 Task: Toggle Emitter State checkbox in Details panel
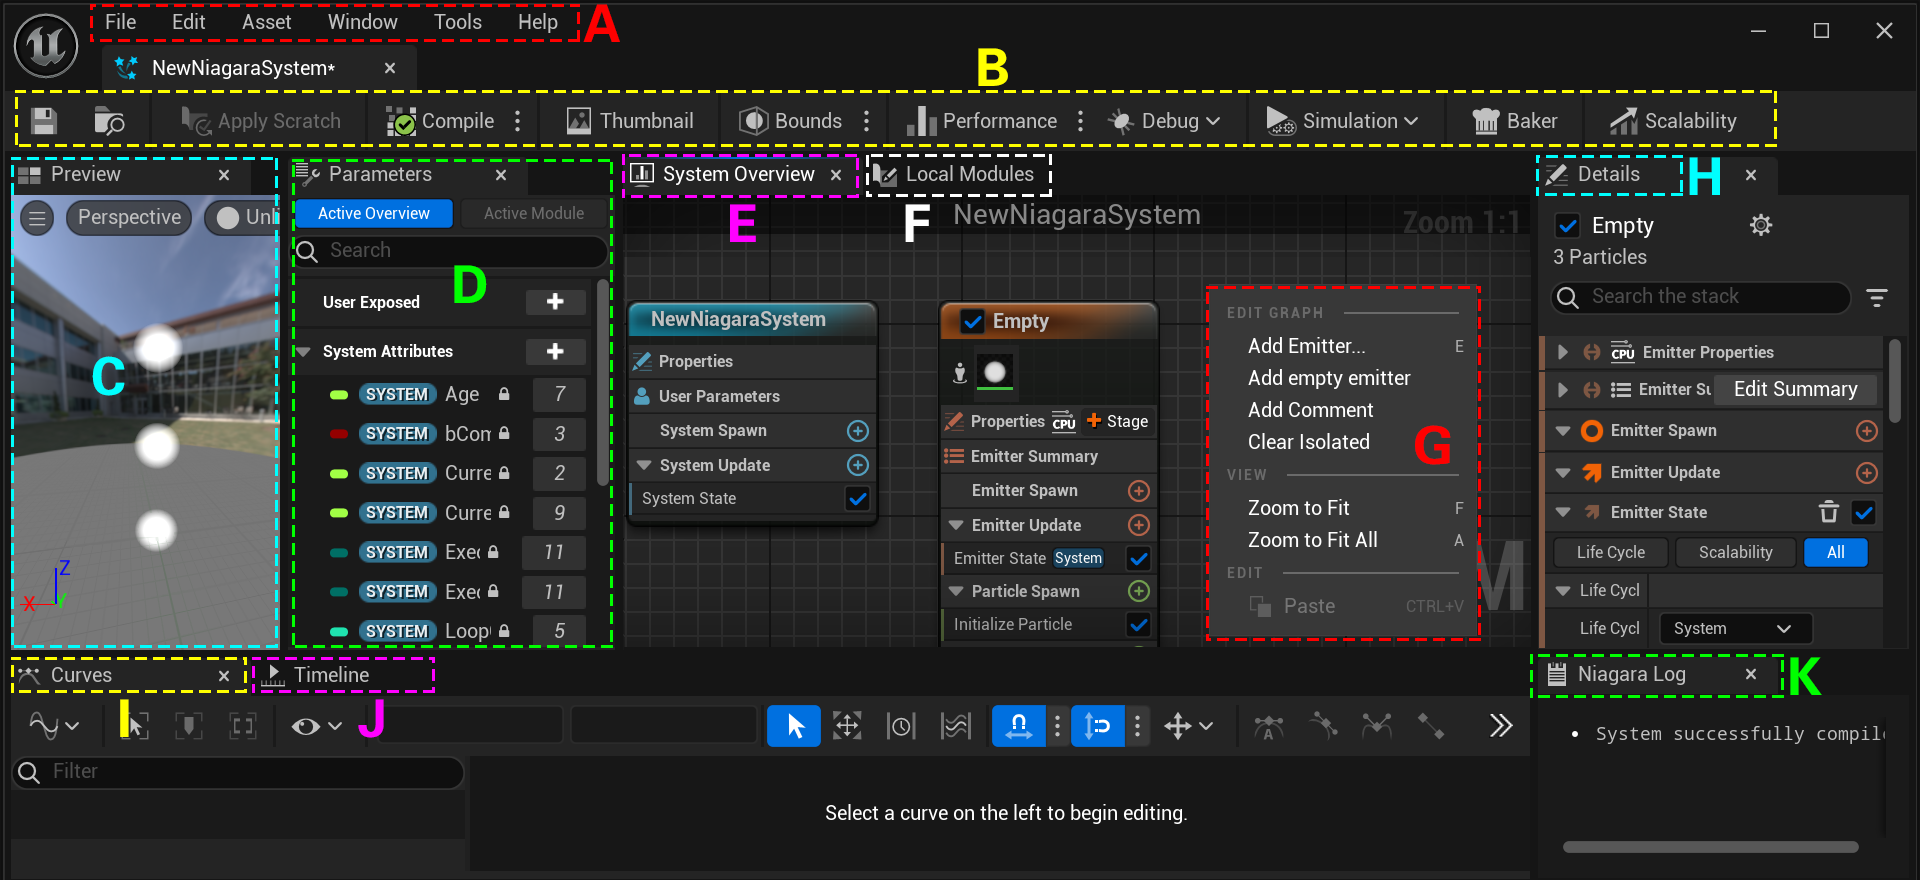tap(1864, 513)
